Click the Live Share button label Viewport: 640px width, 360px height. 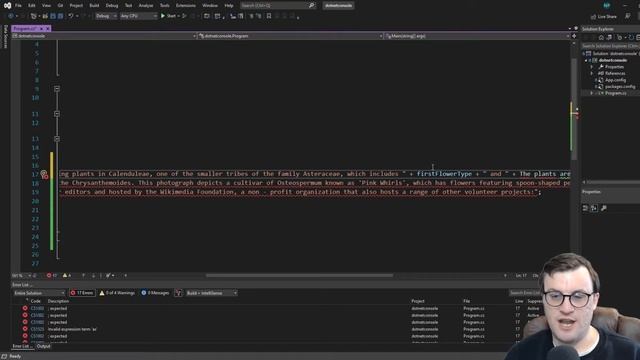pyautogui.click(x=607, y=16)
